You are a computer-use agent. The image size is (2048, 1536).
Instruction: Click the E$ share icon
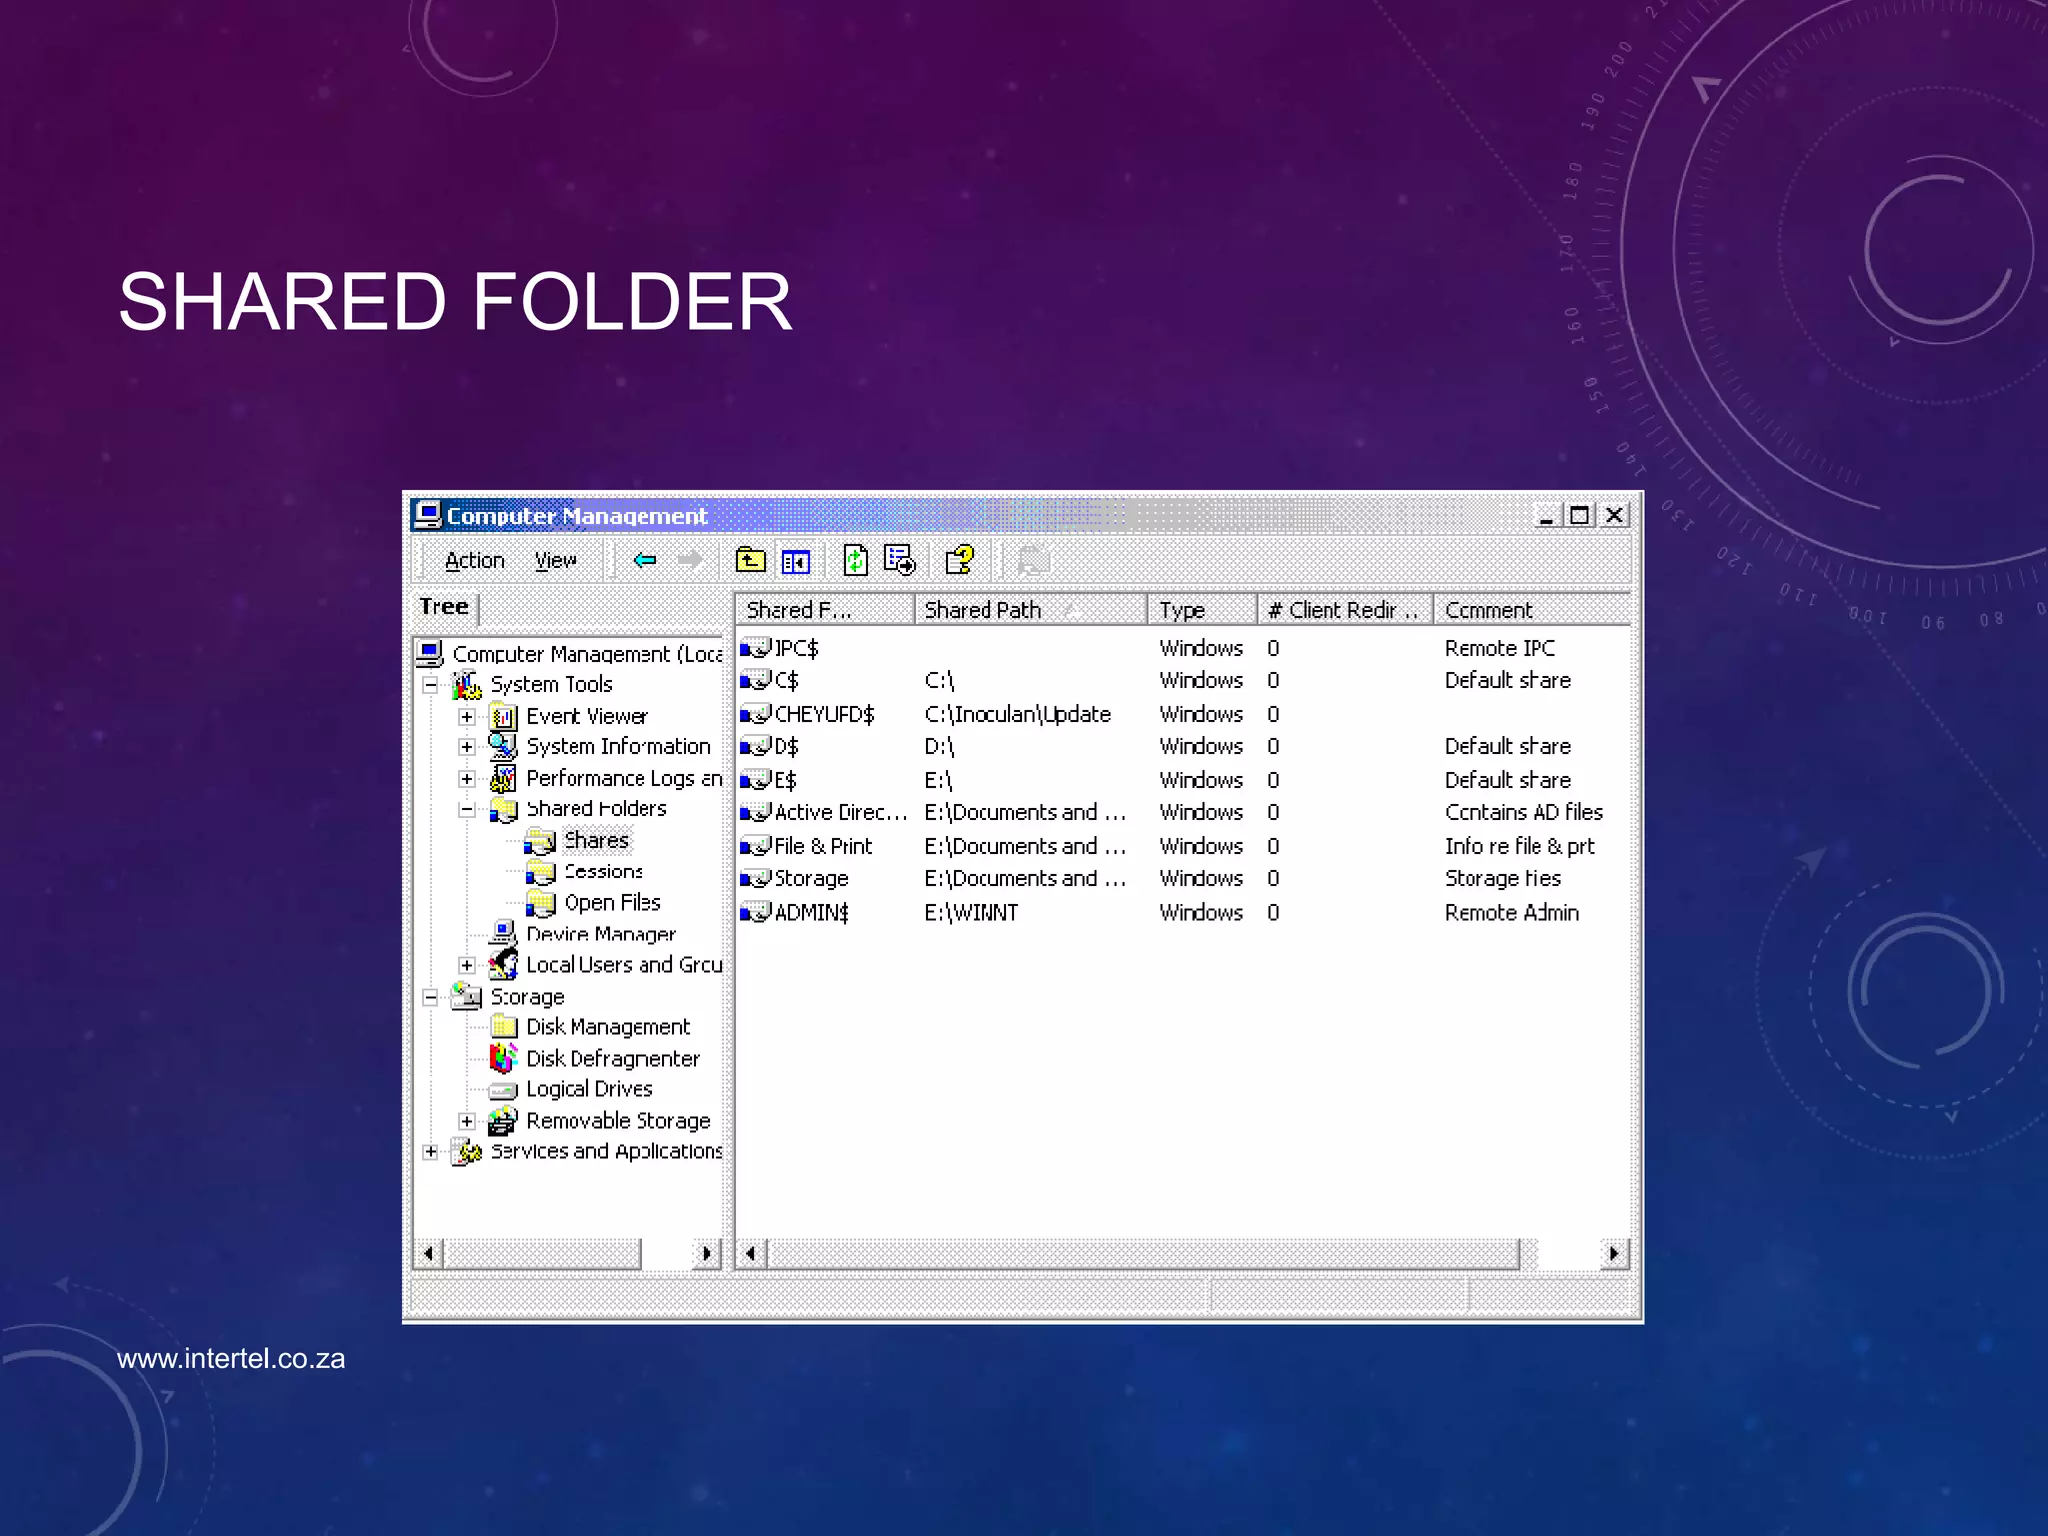point(756,780)
